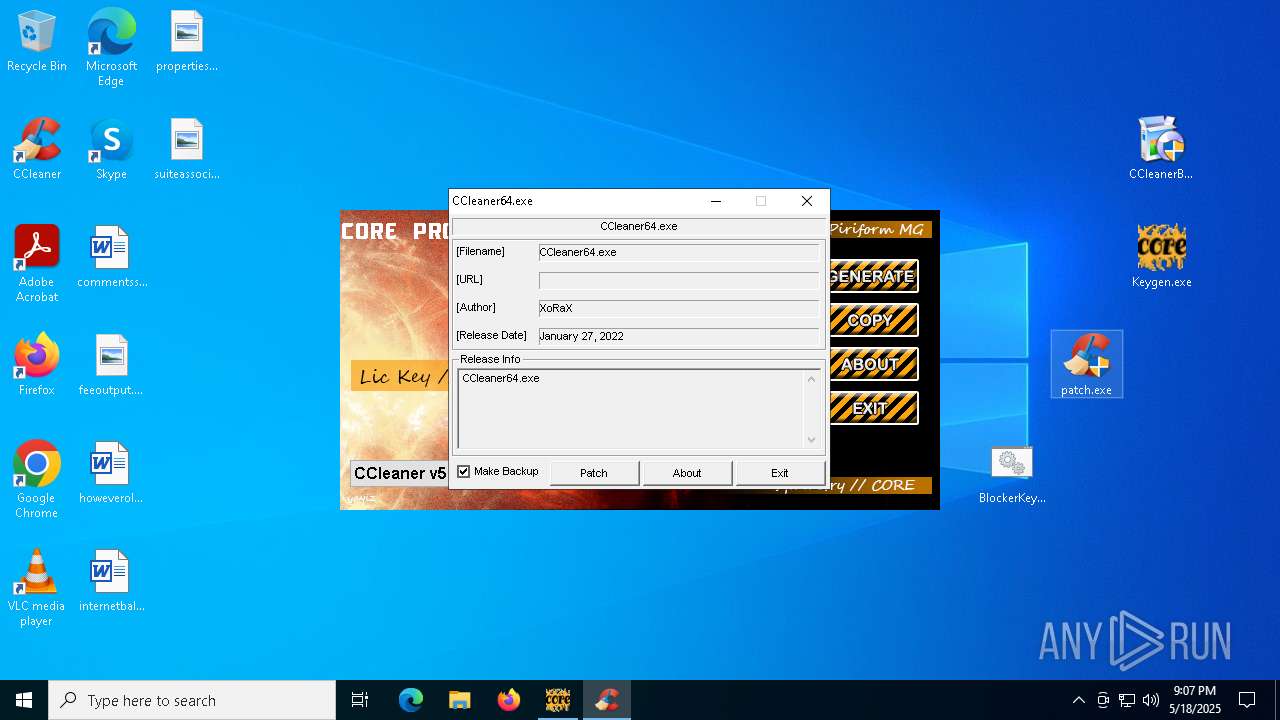This screenshot has height=720, width=1280.
Task: Open the taskbar clock showing 9:07 PM
Action: point(1195,700)
